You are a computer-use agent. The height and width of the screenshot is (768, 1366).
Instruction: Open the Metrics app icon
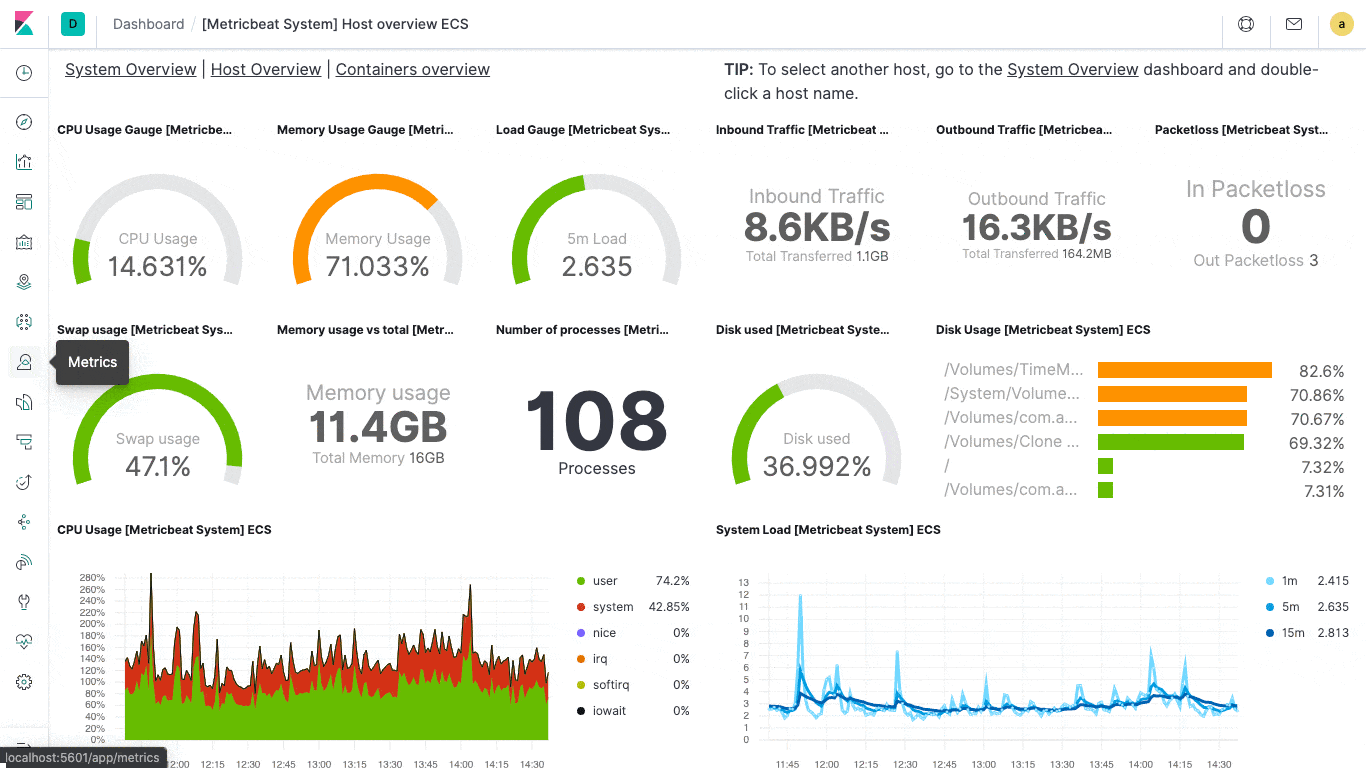(24, 362)
